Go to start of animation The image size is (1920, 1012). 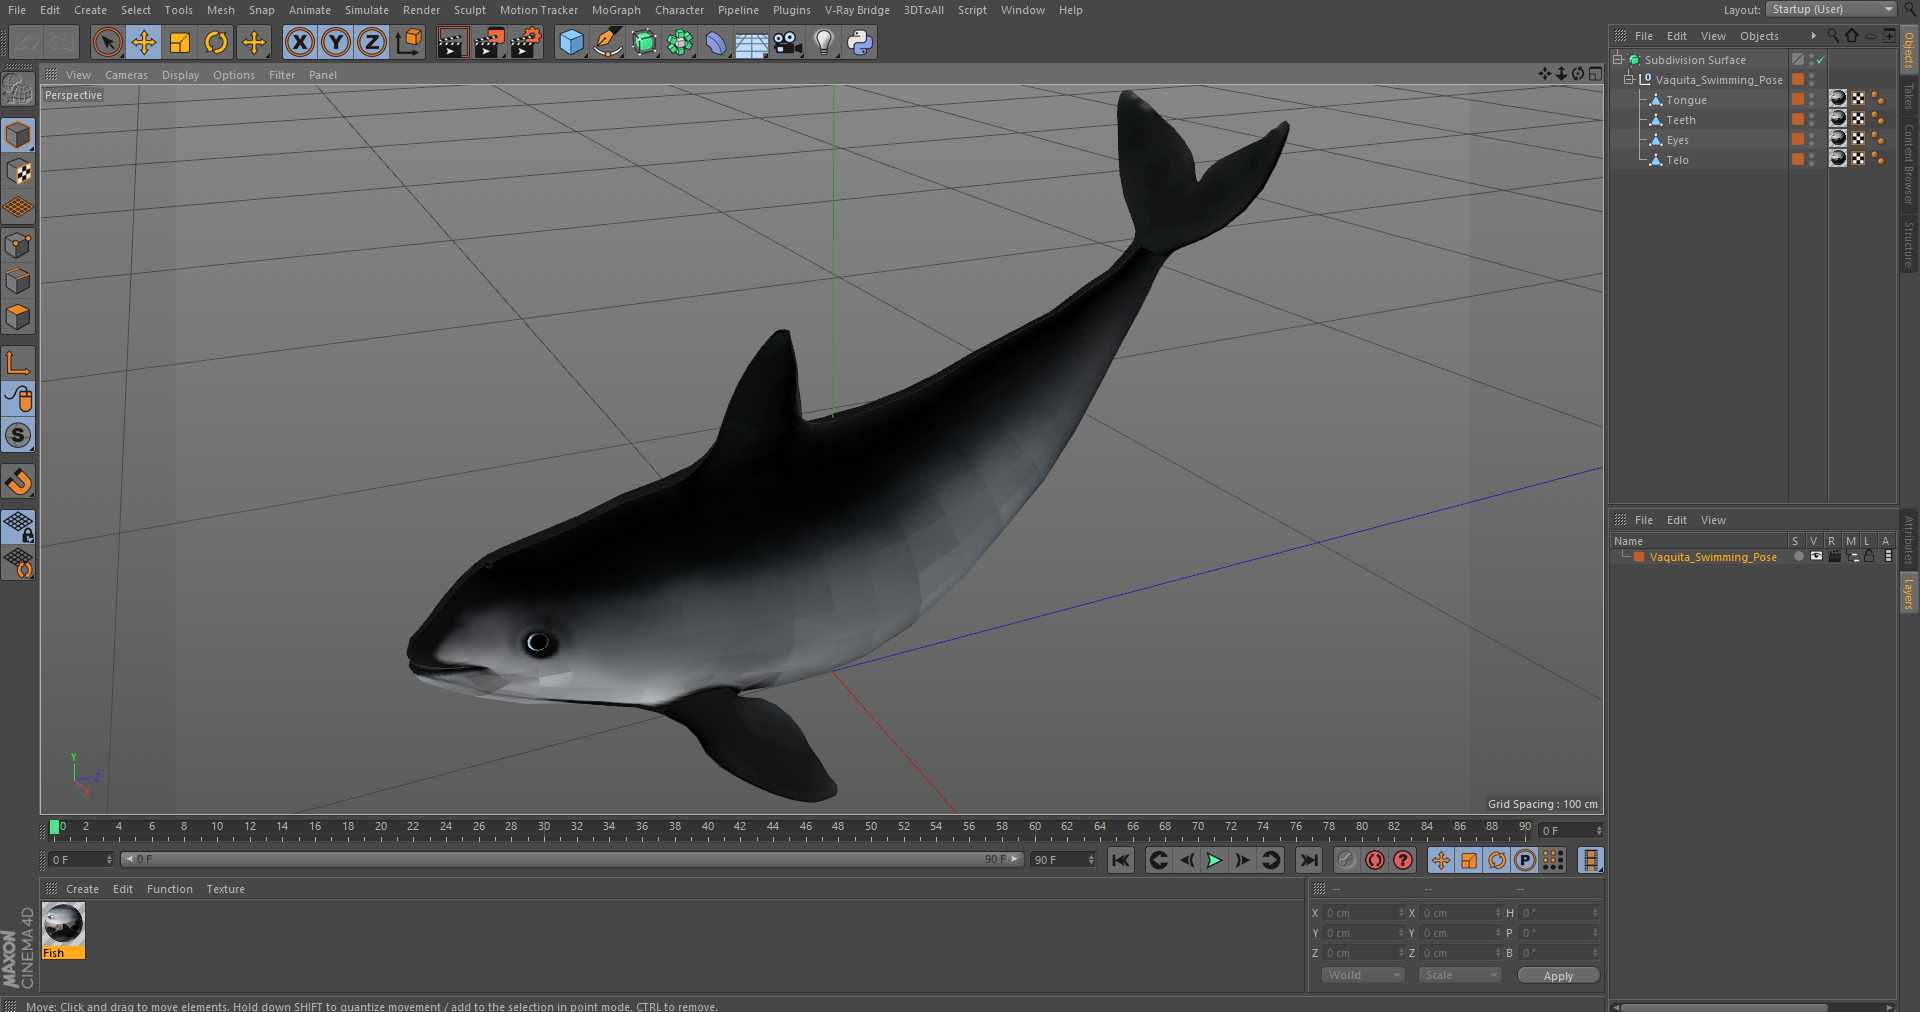[x=1121, y=860]
